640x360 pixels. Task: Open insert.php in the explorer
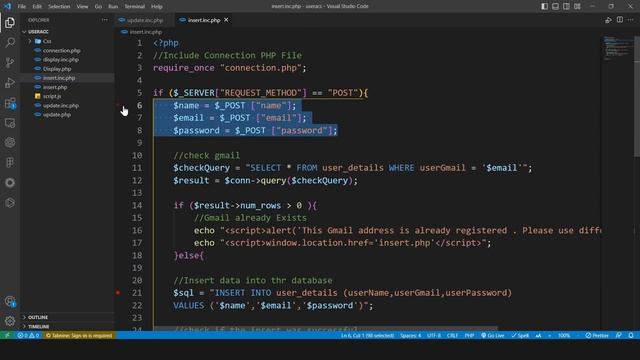coord(55,87)
